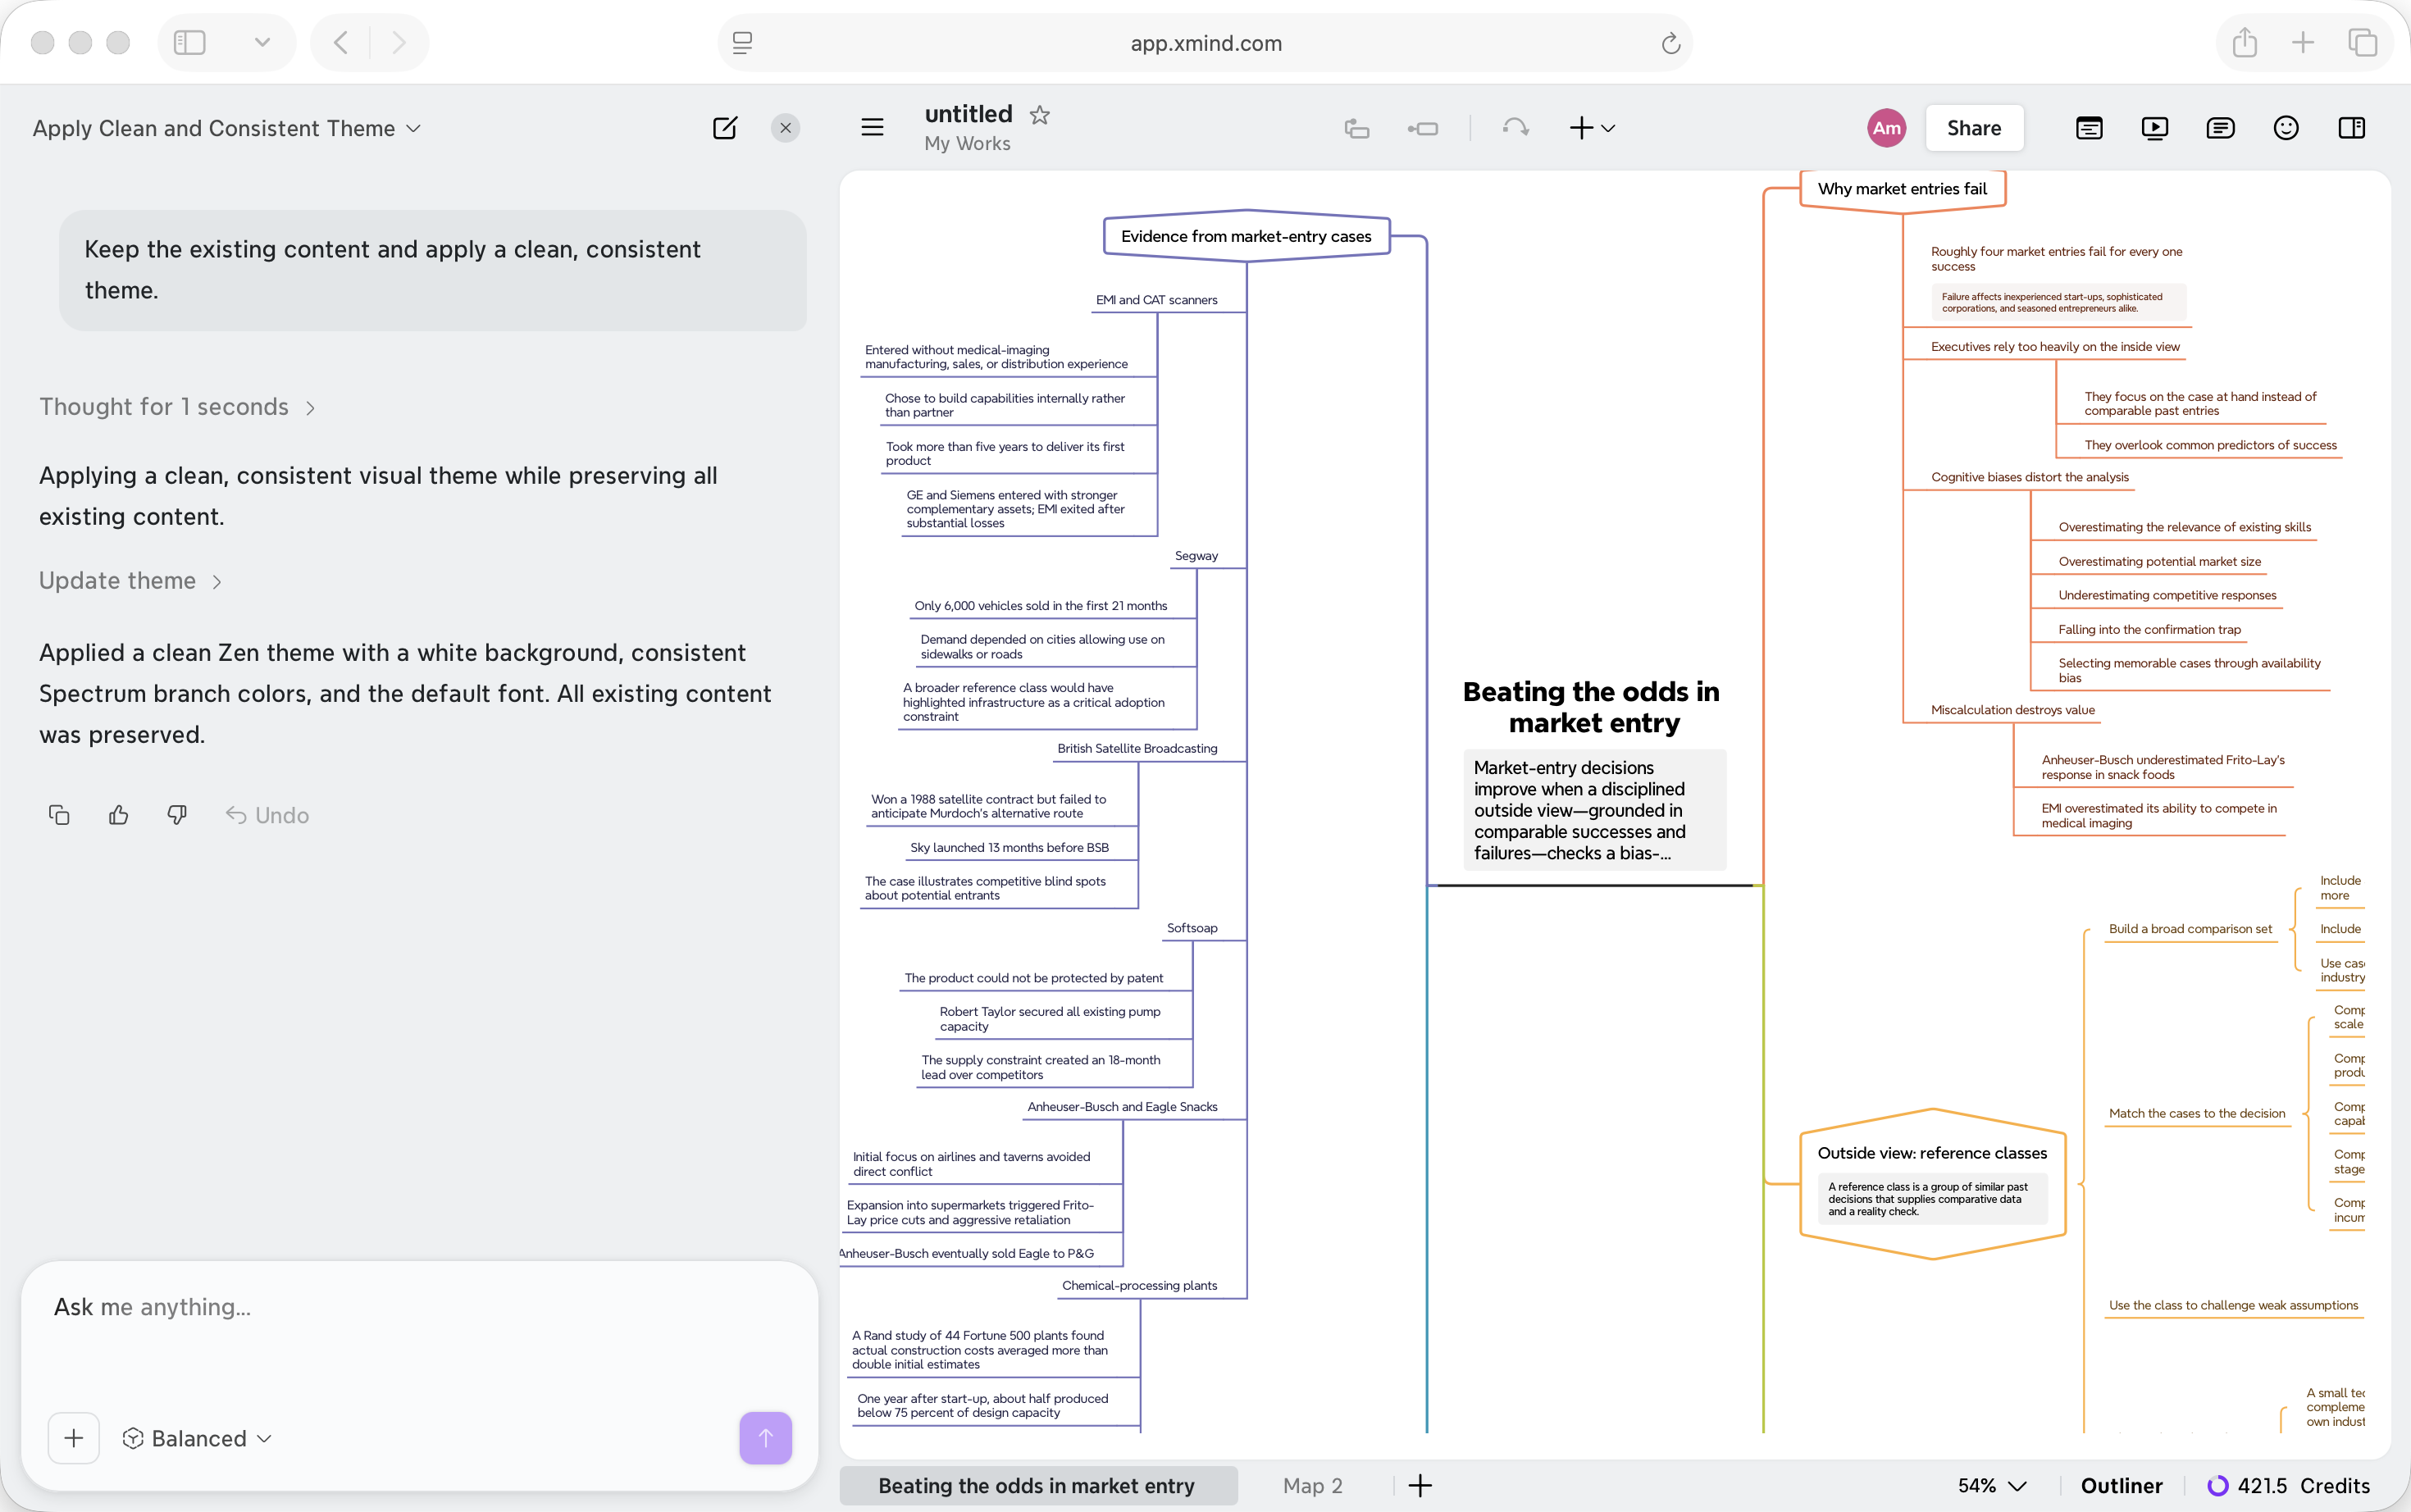Open the comments panel icon
2411x1512 pixels.
(2220, 128)
